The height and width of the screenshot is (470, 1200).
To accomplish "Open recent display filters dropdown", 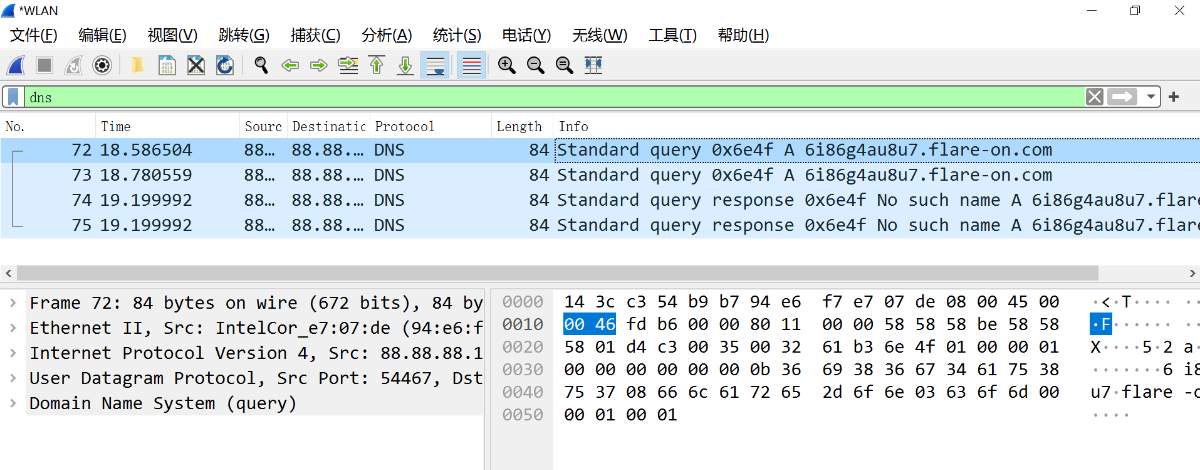I will click(1151, 97).
